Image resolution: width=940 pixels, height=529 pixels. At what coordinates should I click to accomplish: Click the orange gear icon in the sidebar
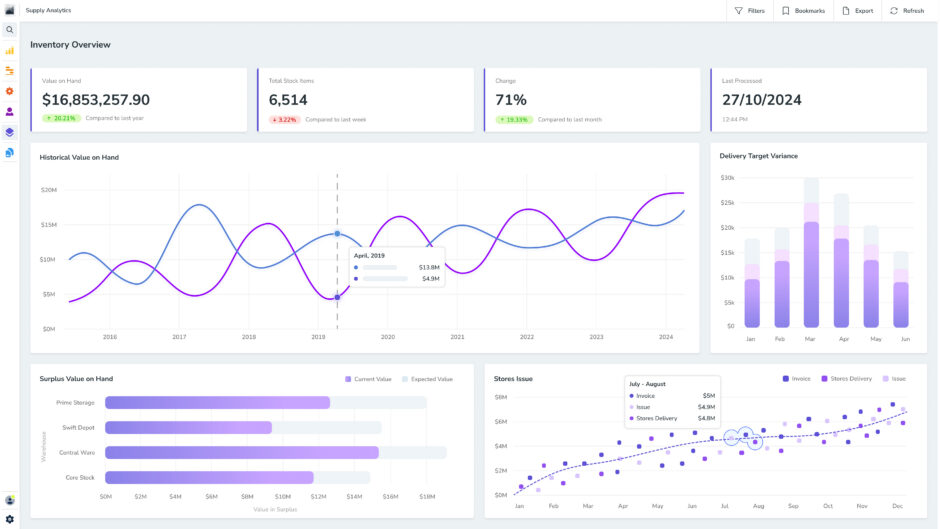coord(10,91)
